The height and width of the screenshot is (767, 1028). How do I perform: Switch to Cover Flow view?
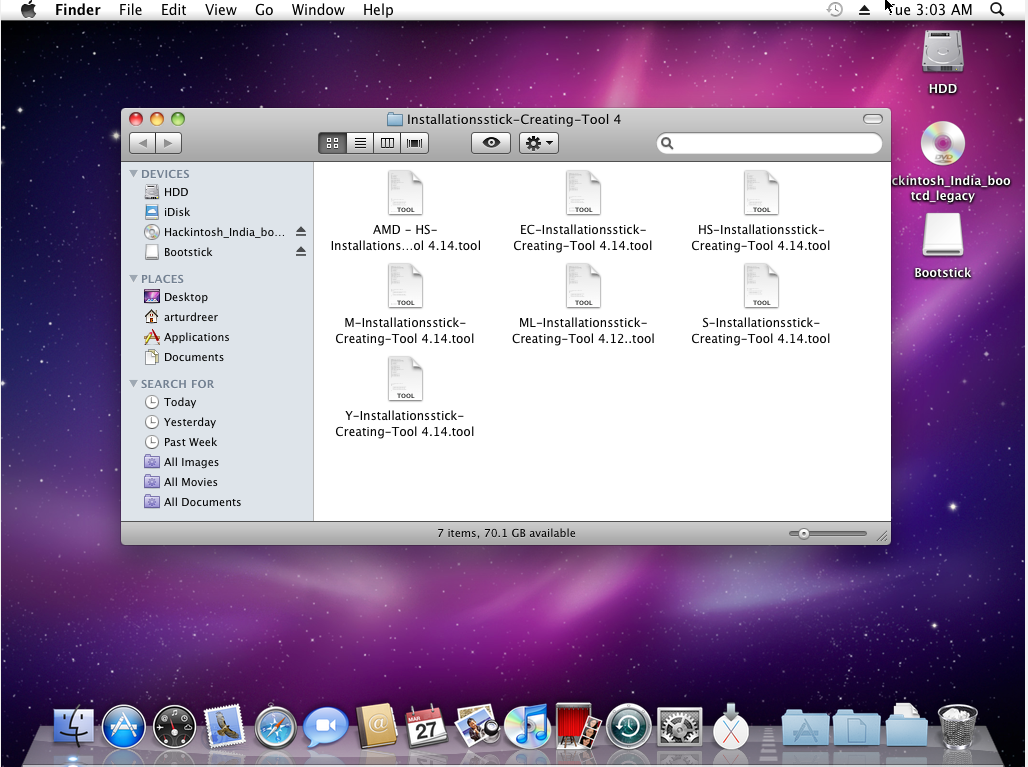[414, 143]
